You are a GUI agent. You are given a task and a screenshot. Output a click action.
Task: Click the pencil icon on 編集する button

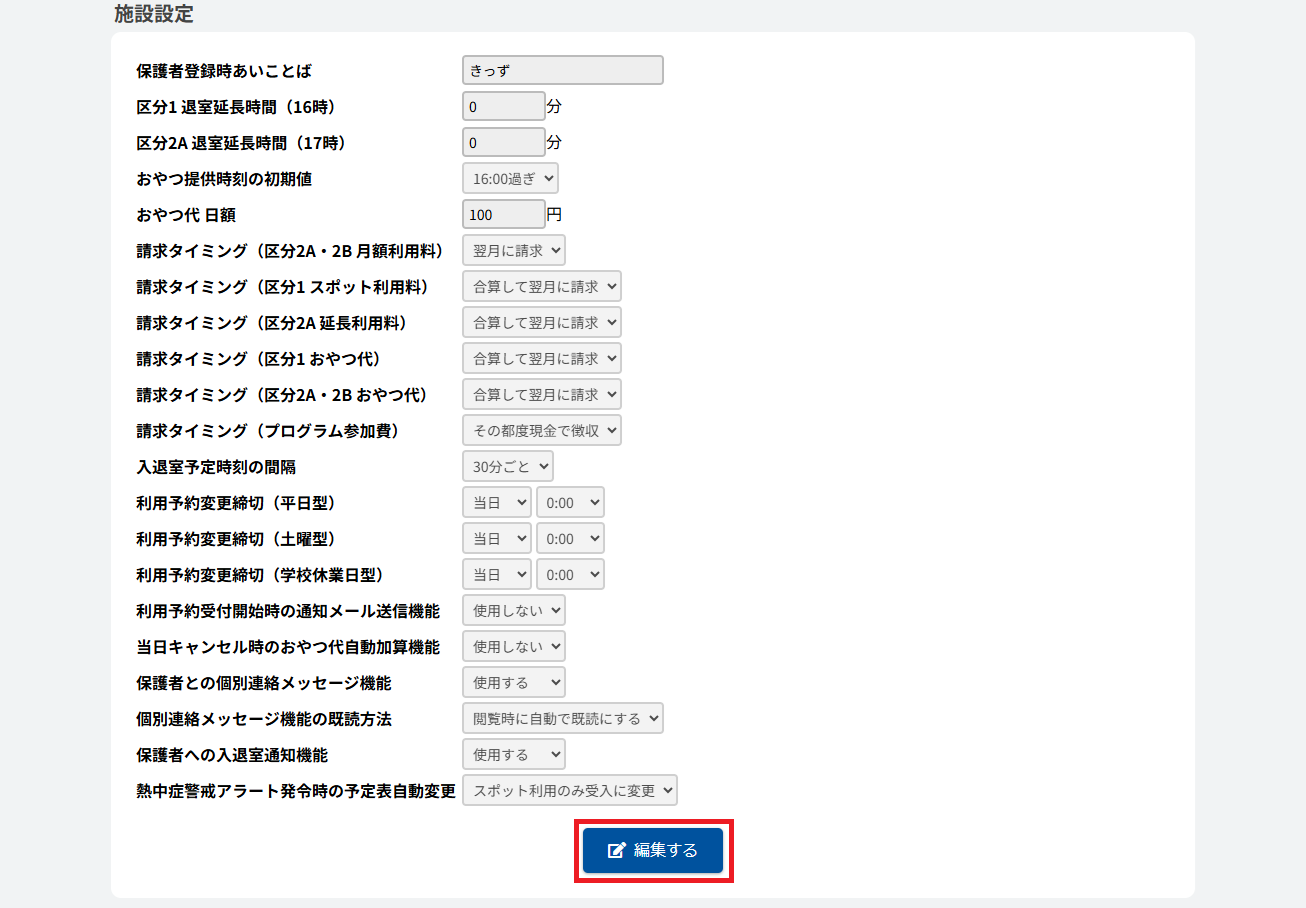tap(617, 850)
